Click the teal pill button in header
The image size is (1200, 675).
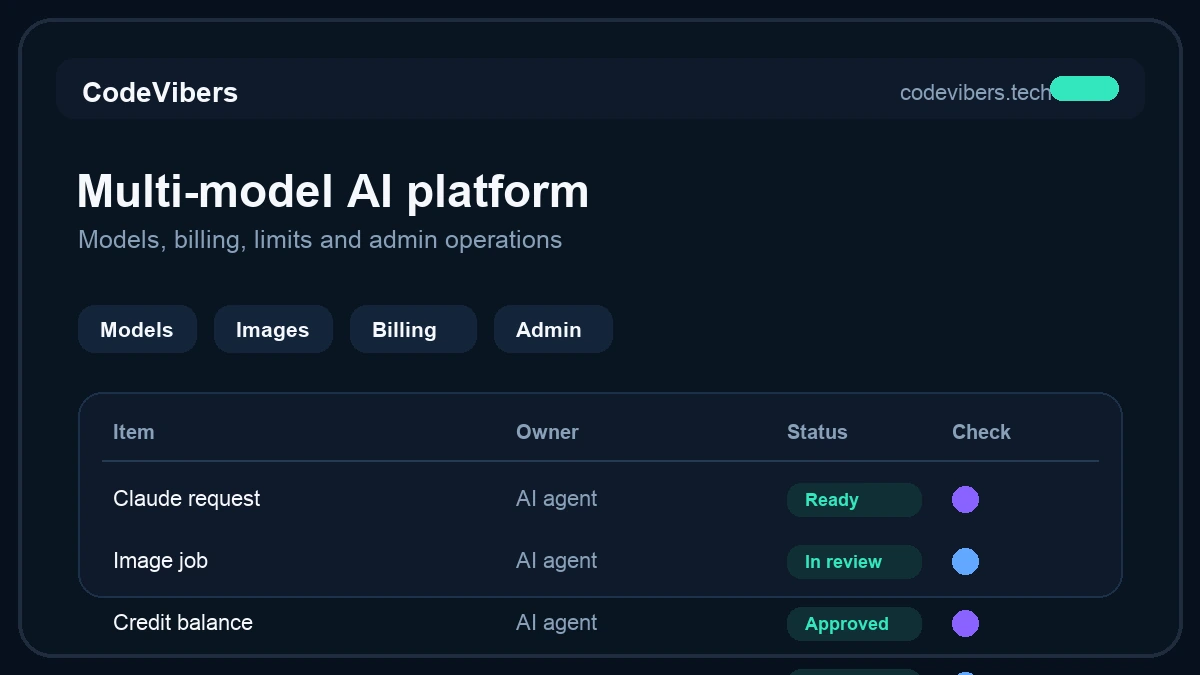click(1084, 88)
